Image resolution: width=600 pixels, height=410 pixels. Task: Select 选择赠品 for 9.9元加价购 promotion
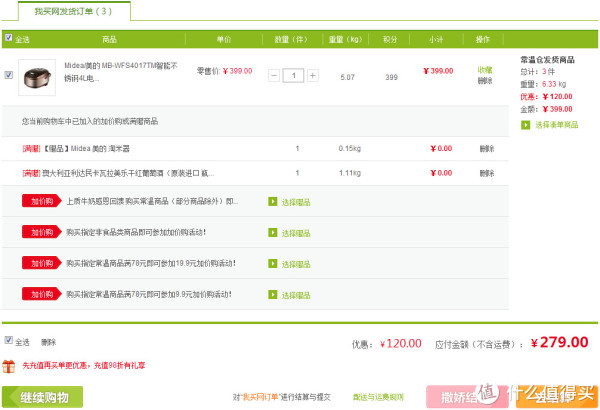coord(296,295)
